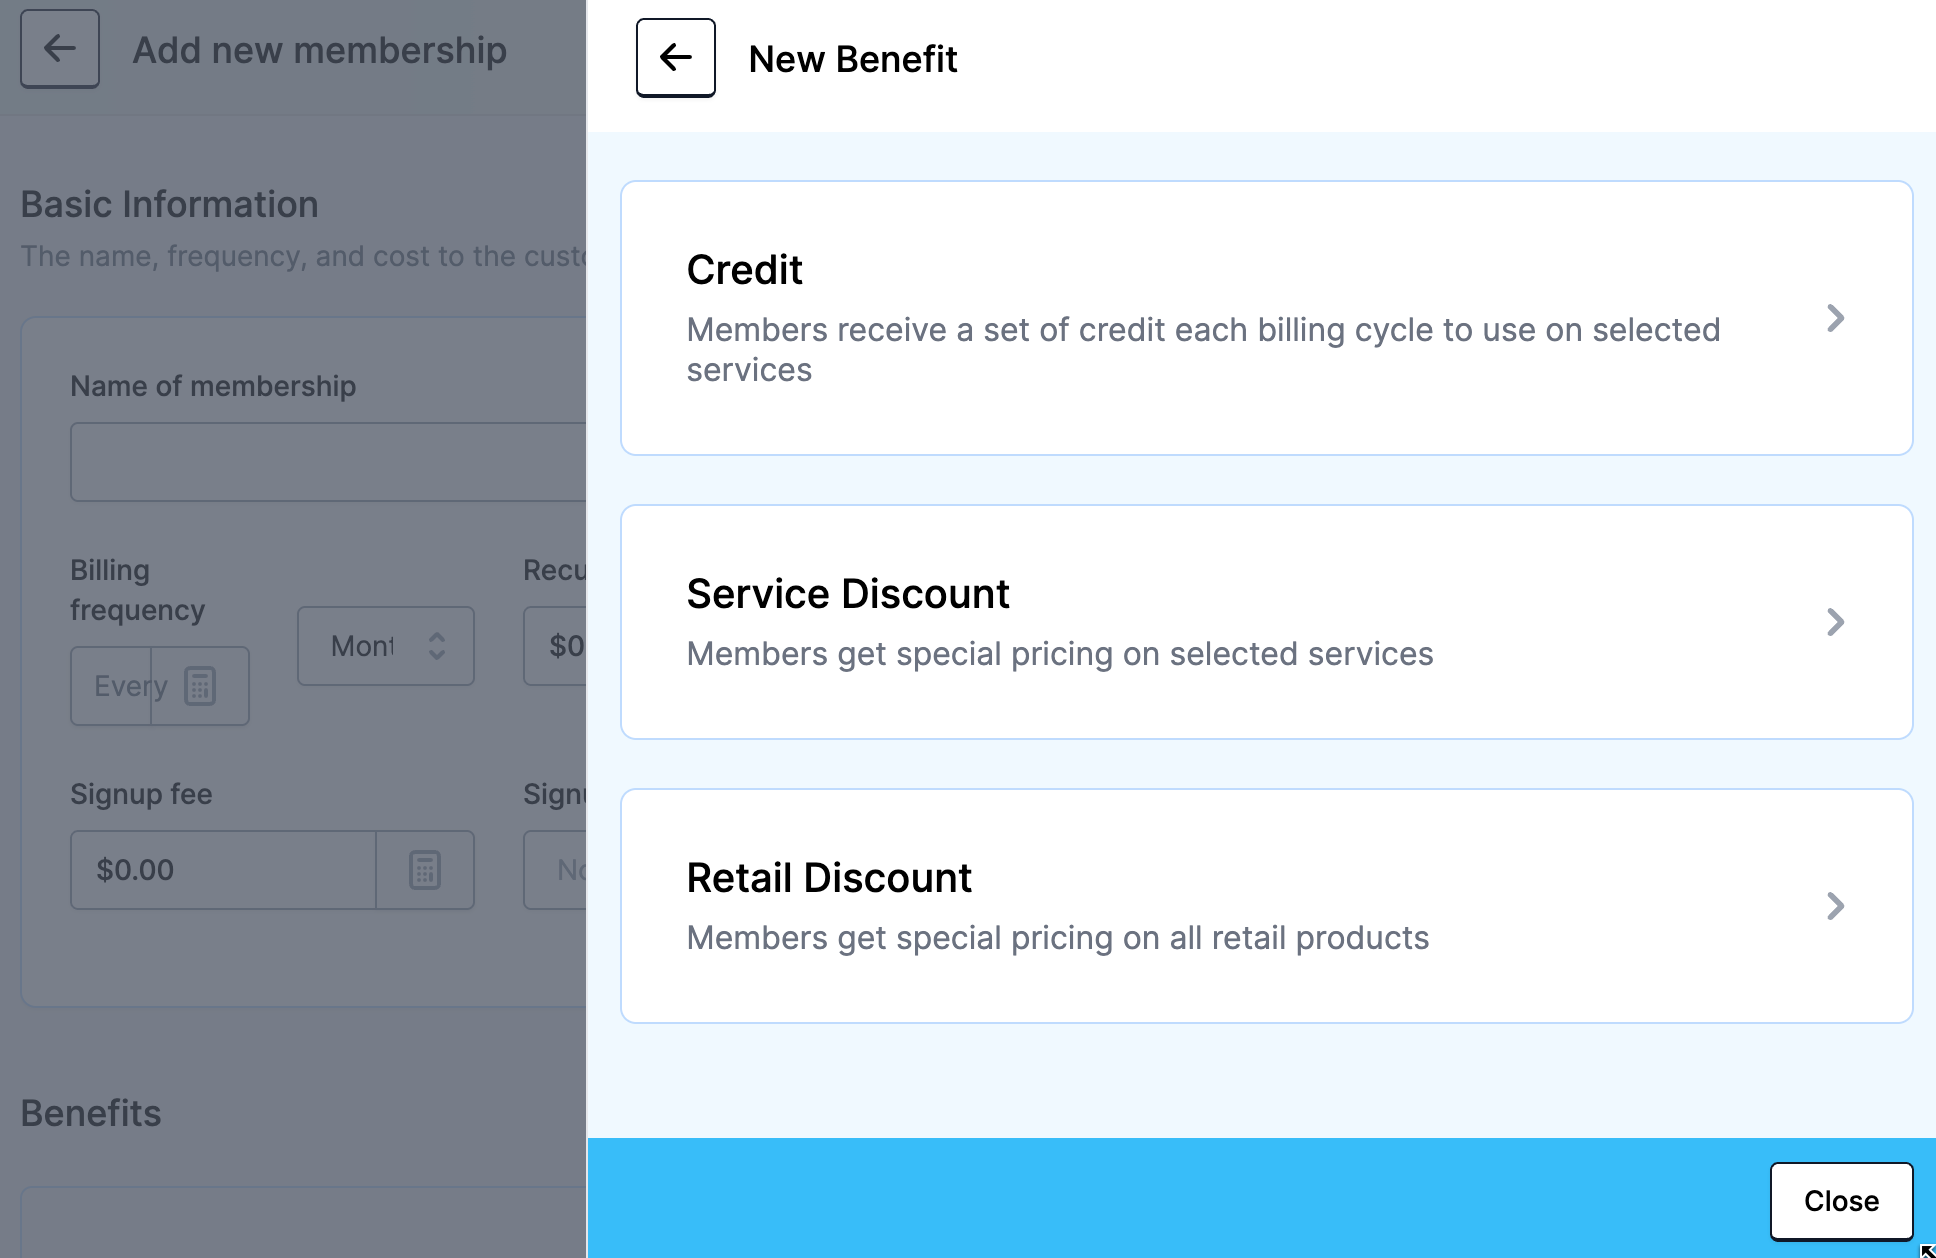Open the chevron on the Credit card
This screenshot has width=1936, height=1258.
click(1835, 318)
